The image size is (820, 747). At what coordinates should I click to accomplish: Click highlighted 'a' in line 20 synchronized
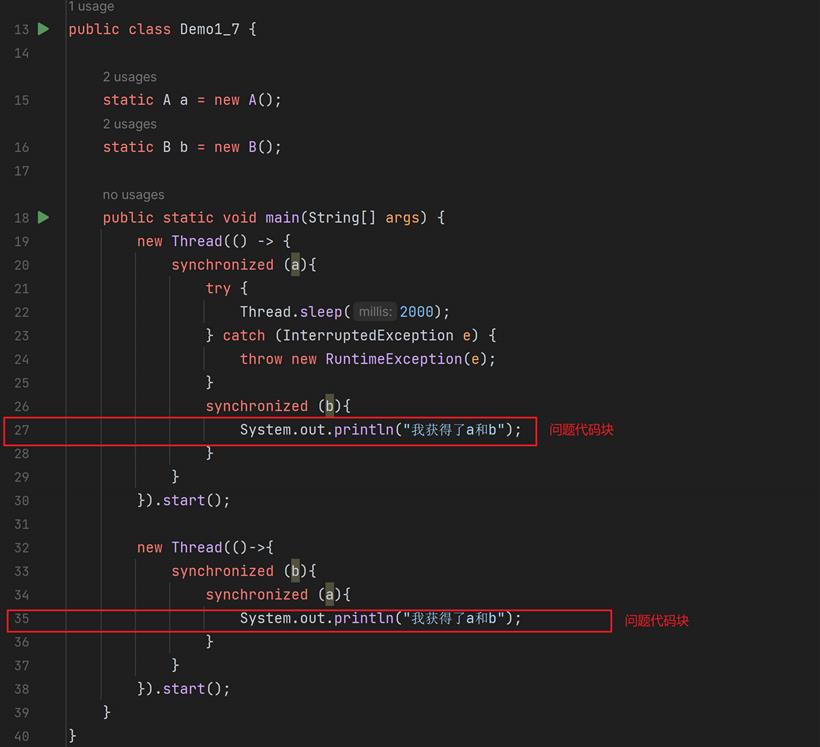[x=295, y=265]
